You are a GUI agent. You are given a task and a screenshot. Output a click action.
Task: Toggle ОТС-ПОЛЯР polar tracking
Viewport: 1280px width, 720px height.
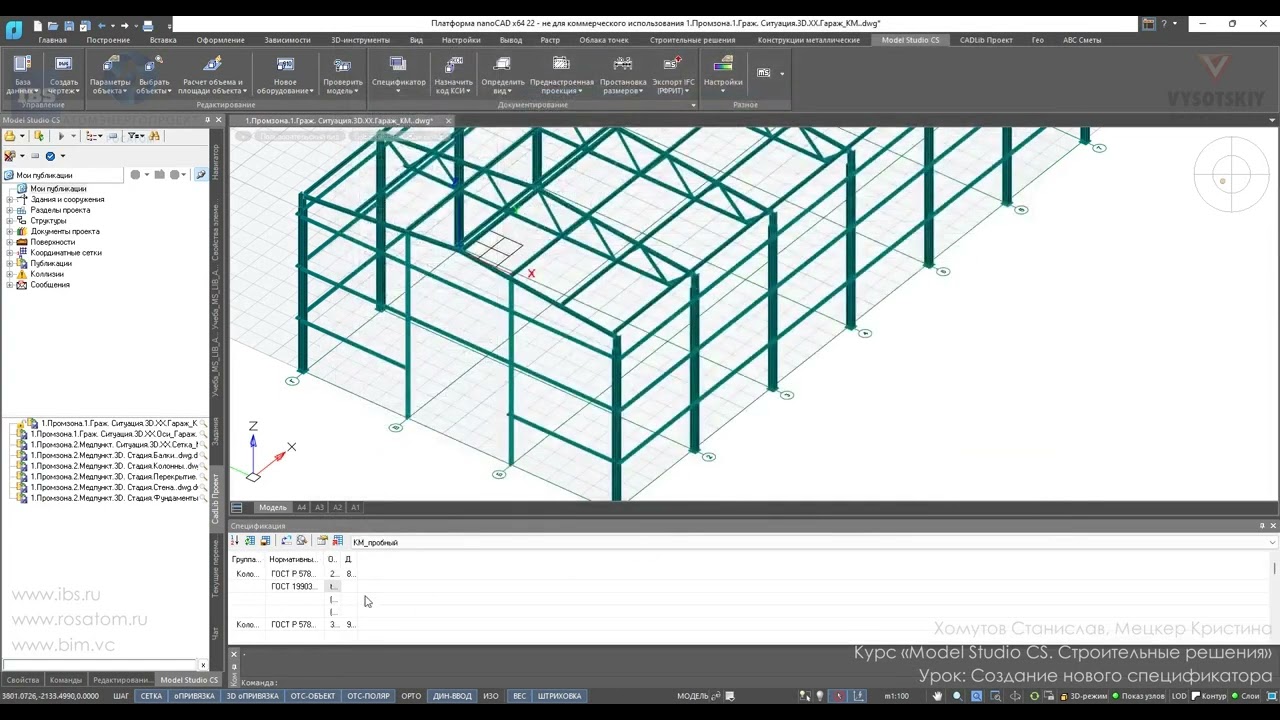(368, 696)
